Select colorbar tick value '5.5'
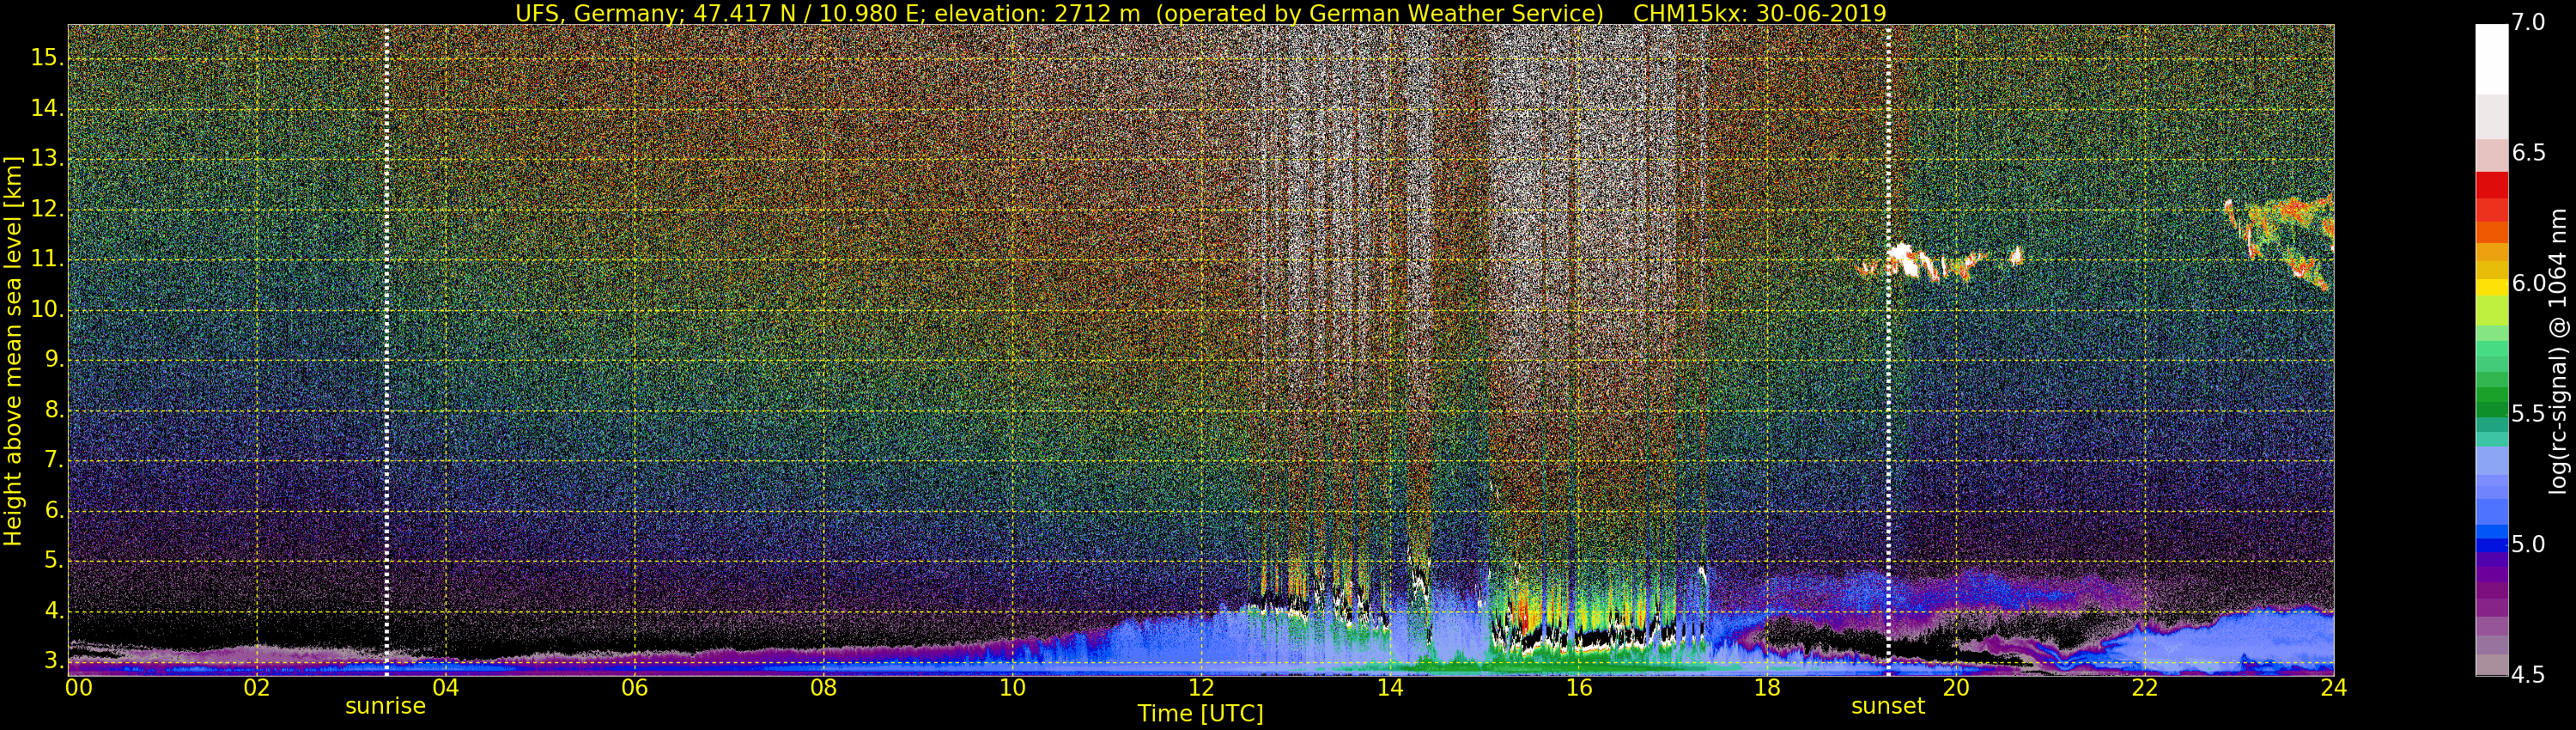 pos(2528,414)
